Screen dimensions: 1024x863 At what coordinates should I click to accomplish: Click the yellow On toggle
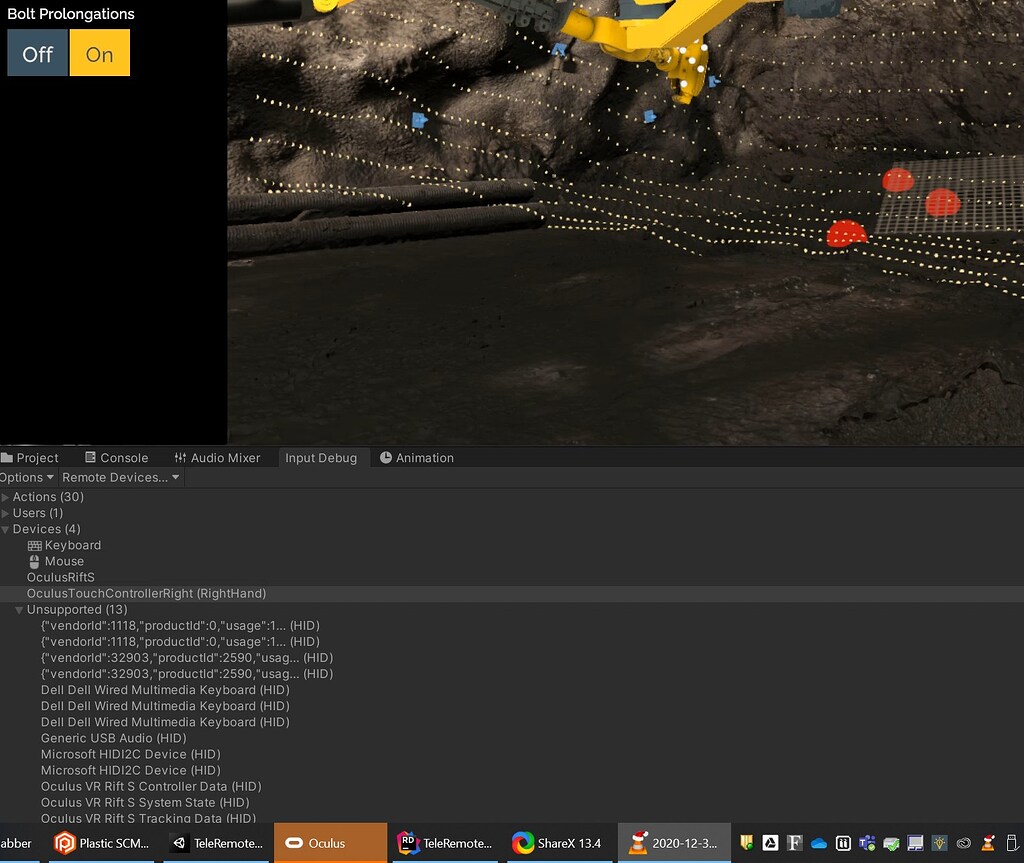(99, 54)
